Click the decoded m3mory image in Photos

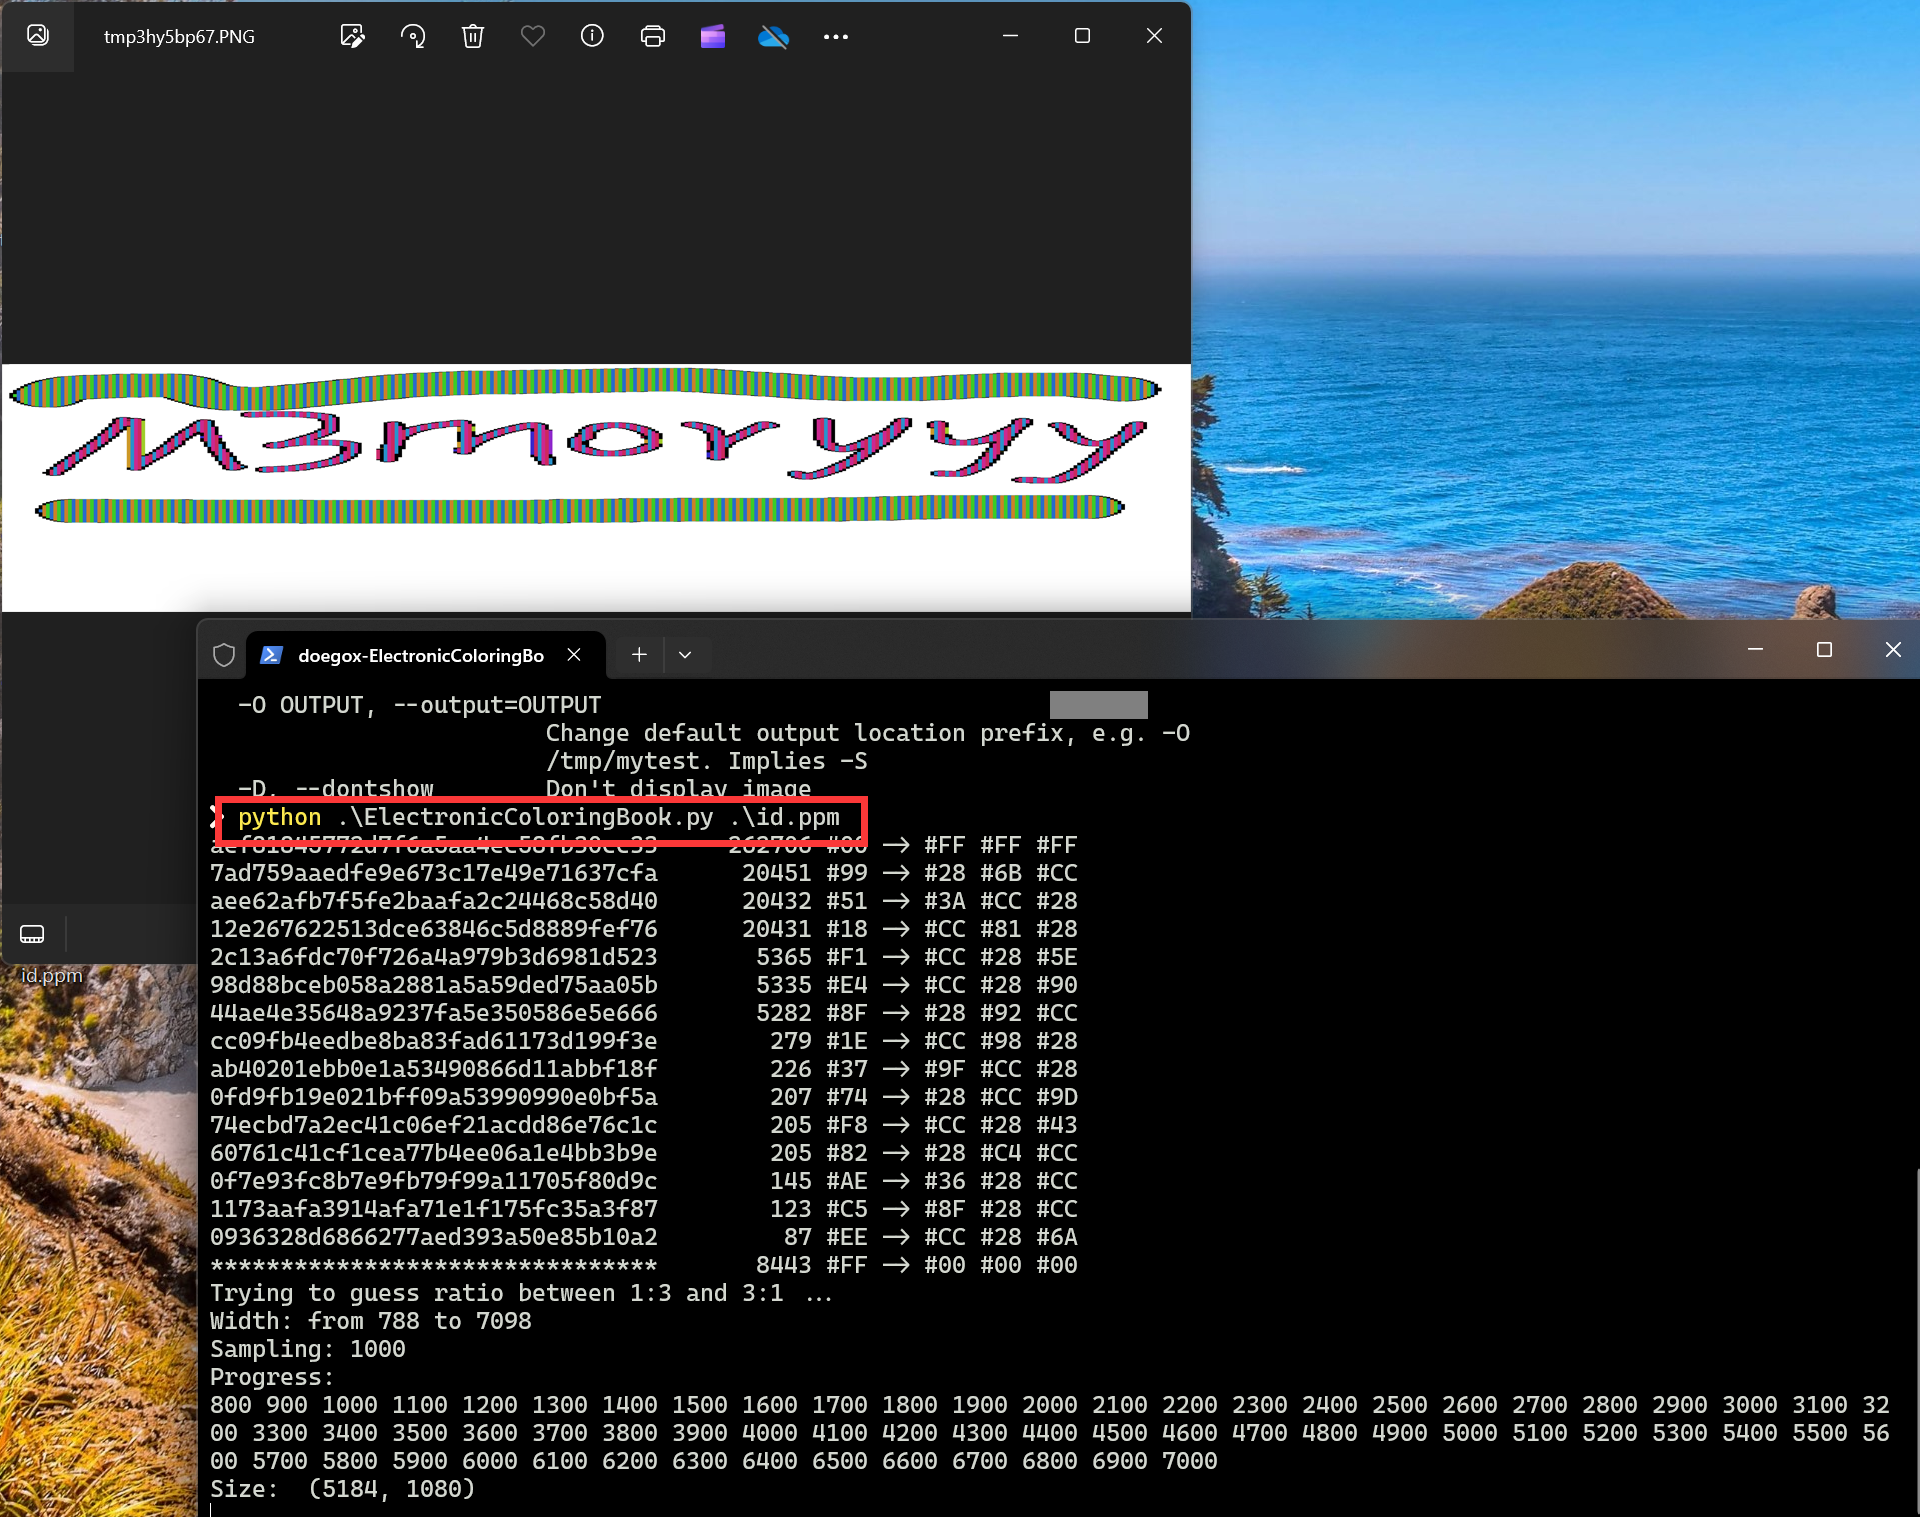click(x=596, y=488)
